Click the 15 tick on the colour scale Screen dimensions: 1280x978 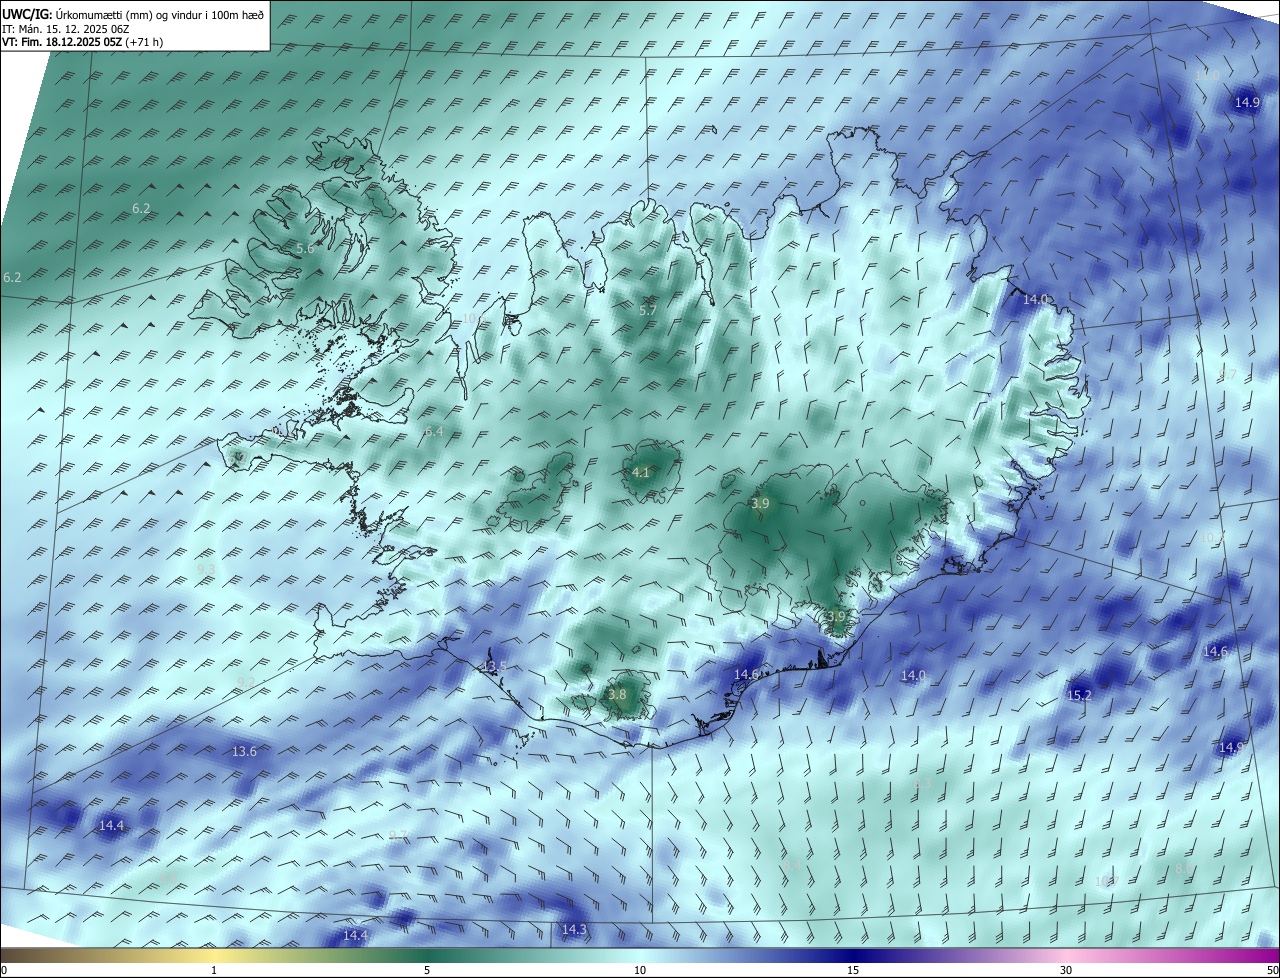coord(853,970)
